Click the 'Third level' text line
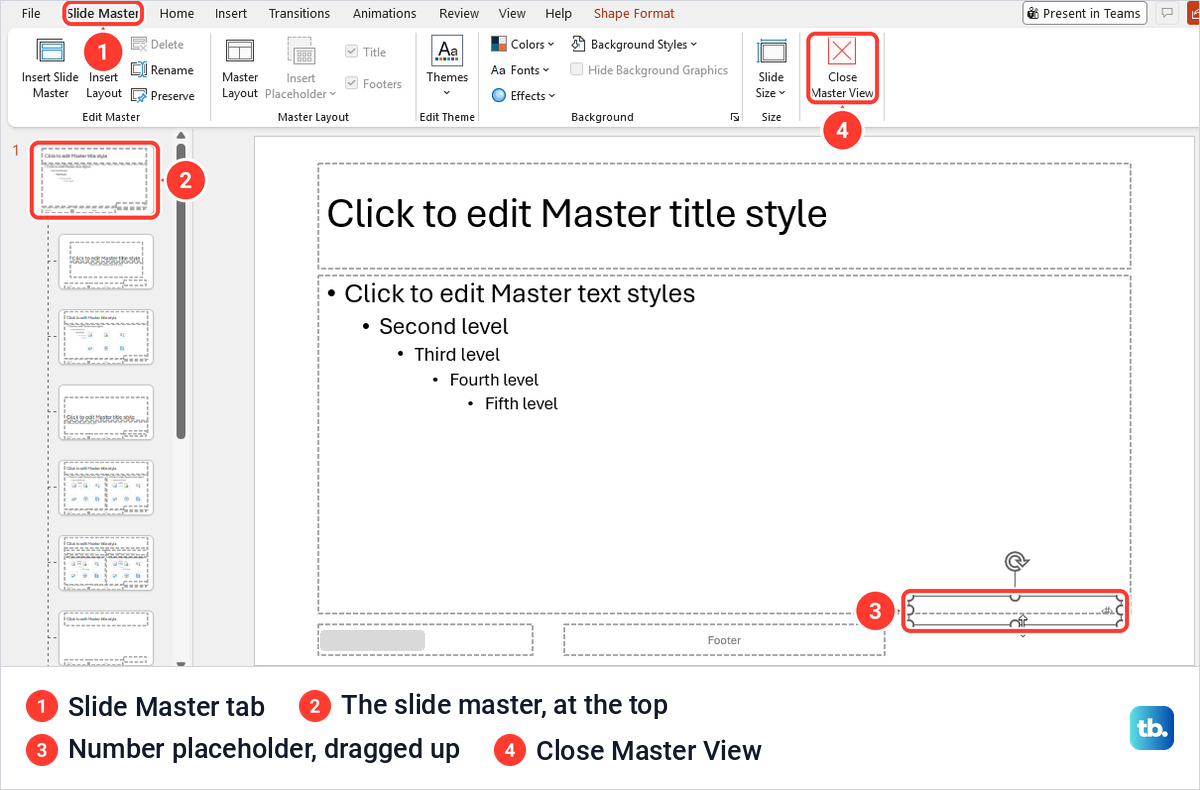This screenshot has width=1200, height=790. 457,355
